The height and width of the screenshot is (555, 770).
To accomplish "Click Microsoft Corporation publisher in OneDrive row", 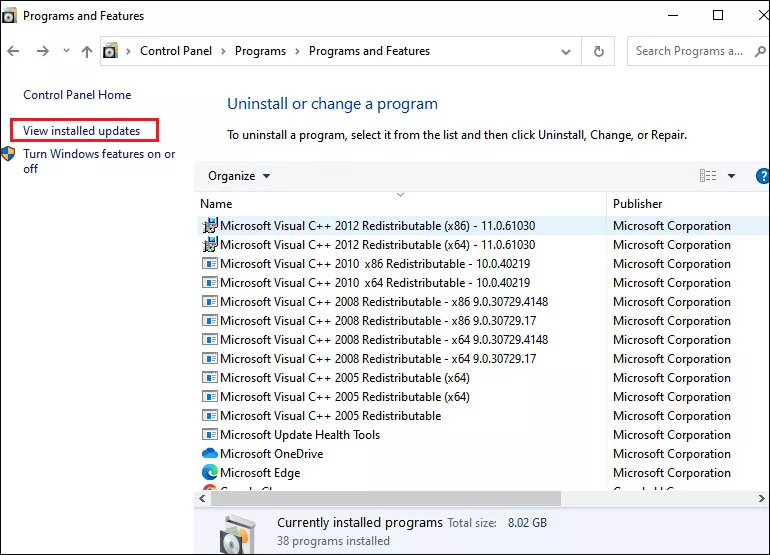I will pyautogui.click(x=672, y=454).
